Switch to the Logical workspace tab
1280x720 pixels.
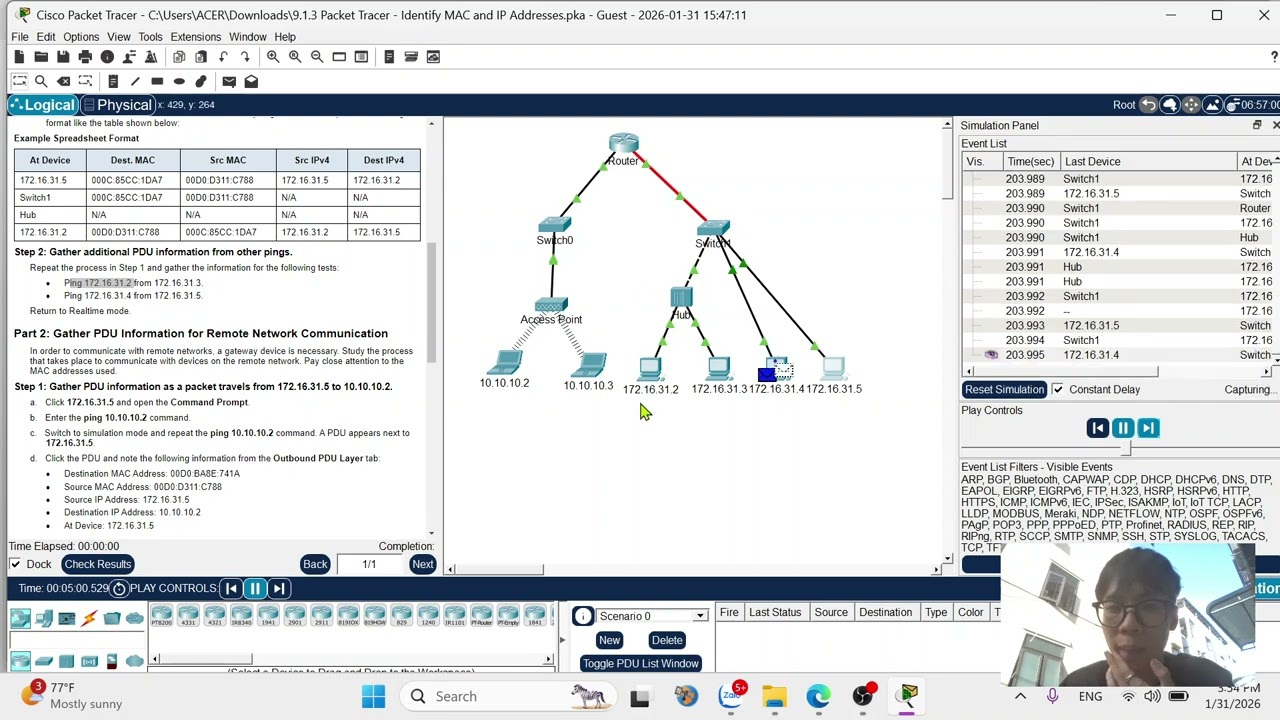pyautogui.click(x=42, y=105)
